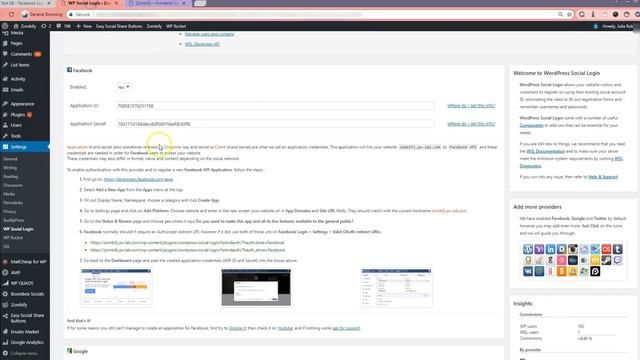Viewport: 640px width, 360px height.
Task: Focus the Application ID field
Action: (275, 106)
